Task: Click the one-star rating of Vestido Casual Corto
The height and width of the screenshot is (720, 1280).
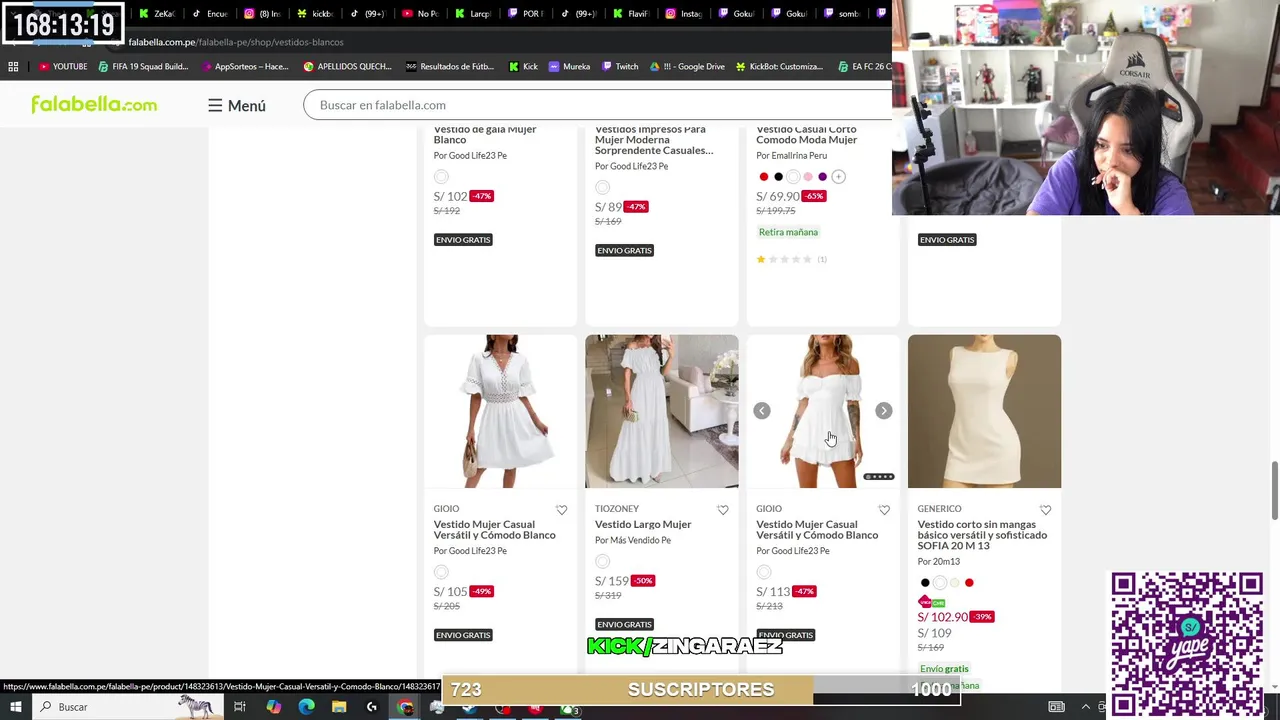Action: (761, 259)
